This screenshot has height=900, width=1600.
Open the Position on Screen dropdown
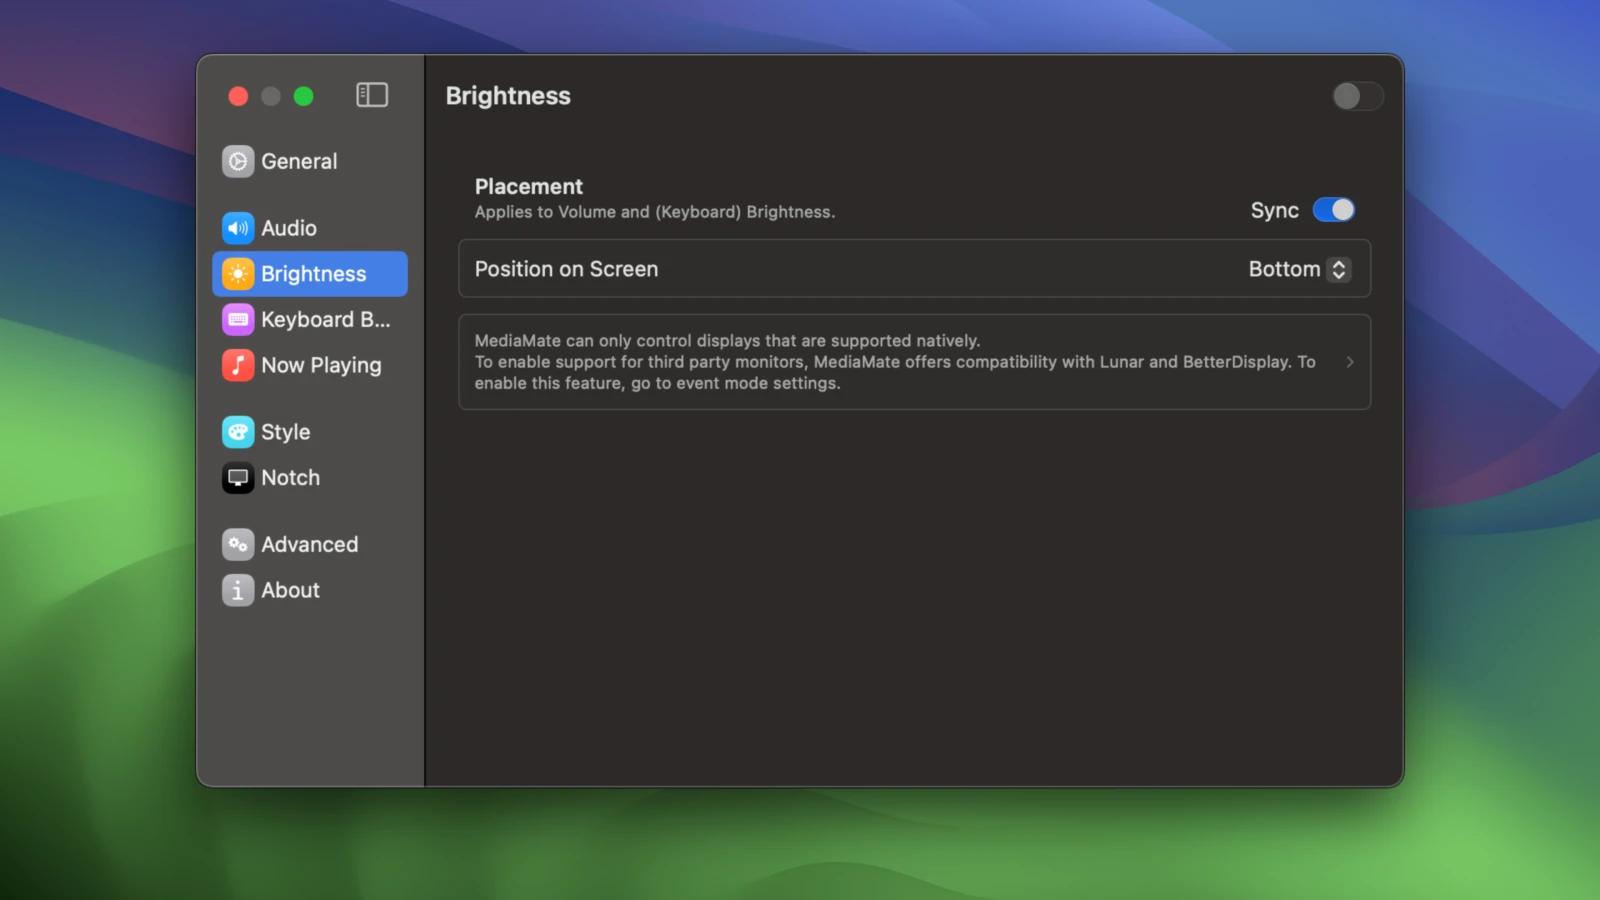pos(1298,269)
